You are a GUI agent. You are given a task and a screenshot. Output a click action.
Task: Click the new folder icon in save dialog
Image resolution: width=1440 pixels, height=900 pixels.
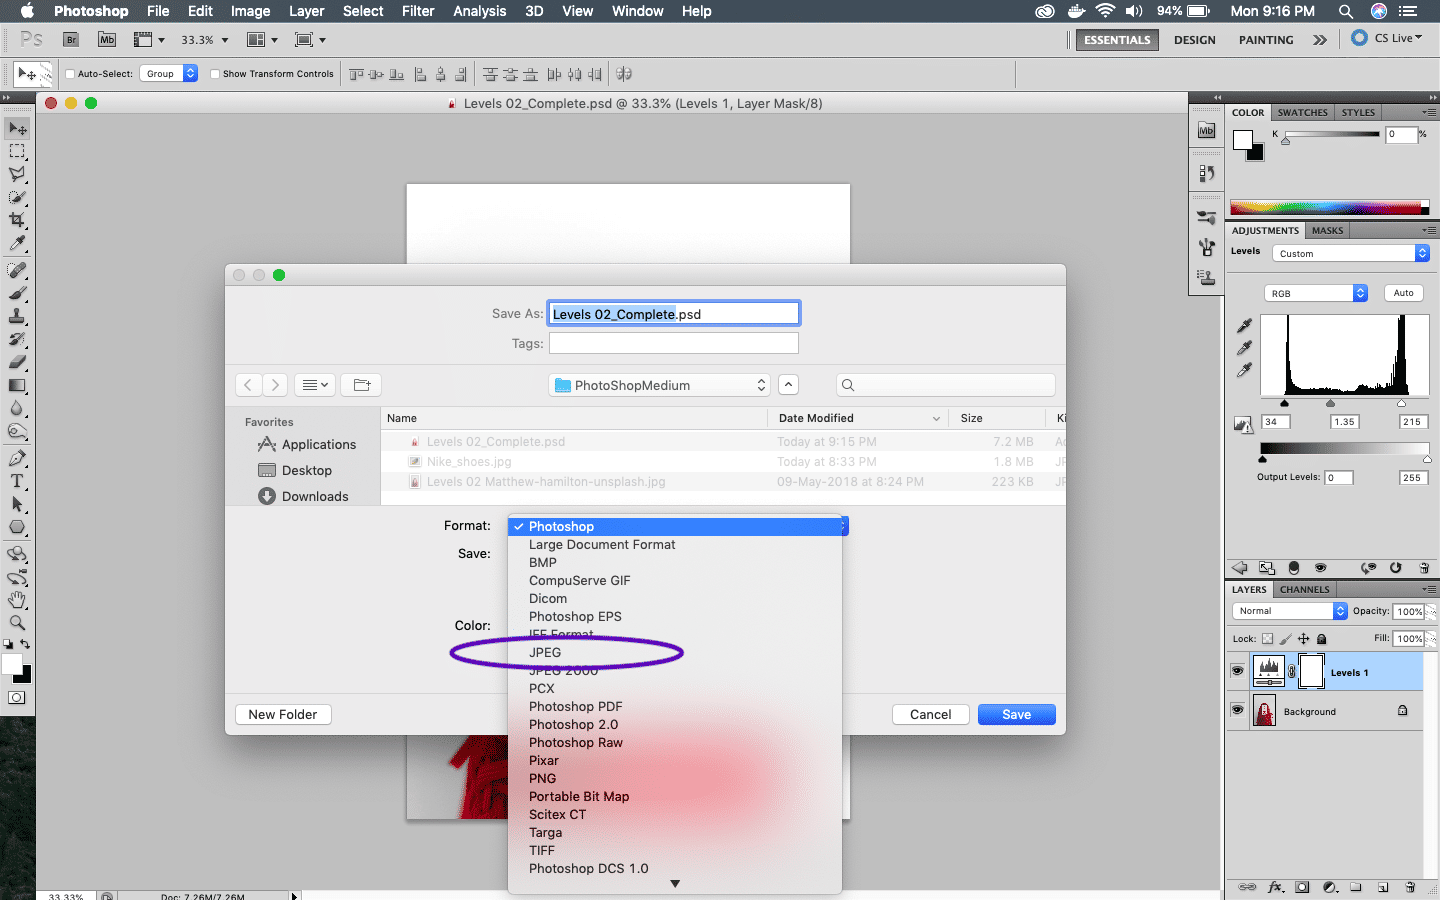pos(362,385)
